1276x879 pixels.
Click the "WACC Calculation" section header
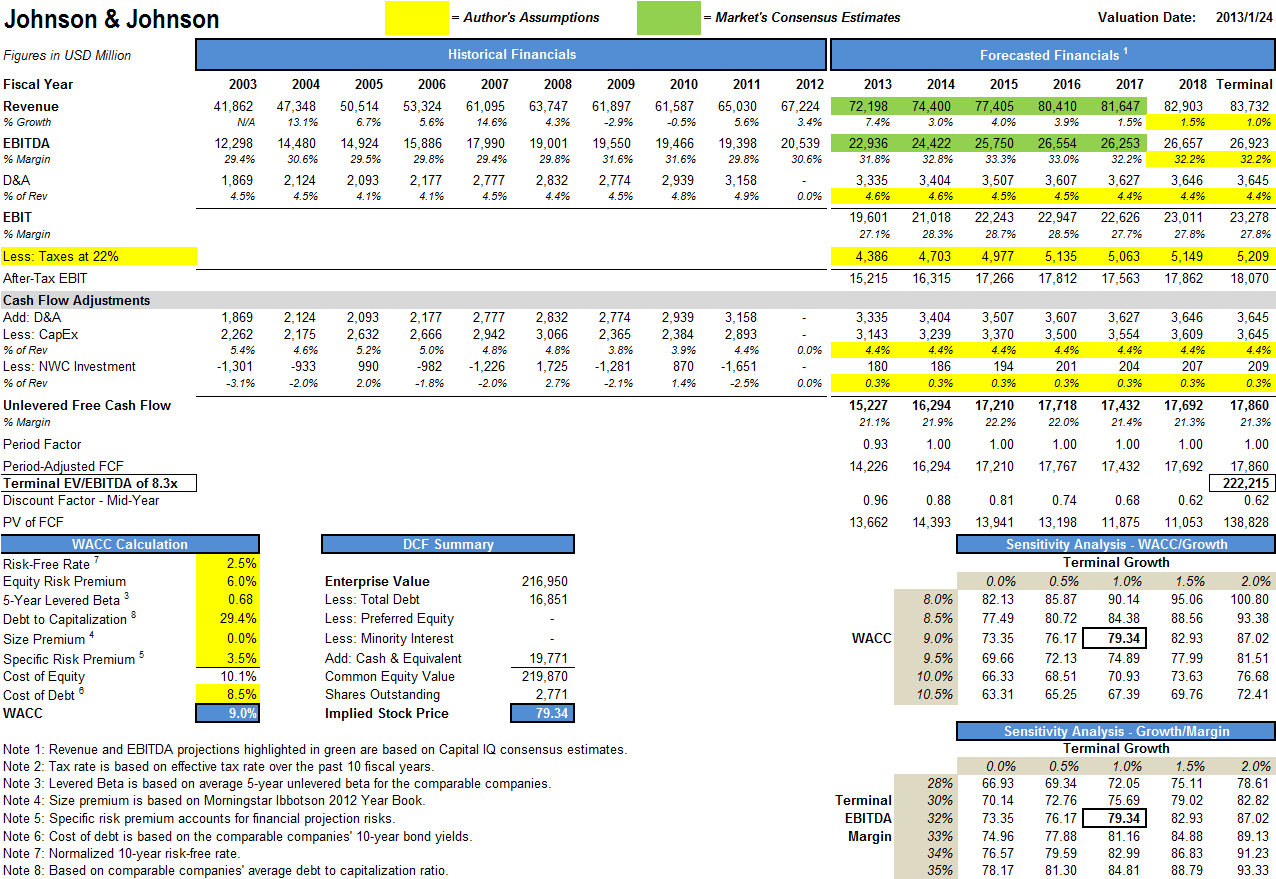[130, 544]
